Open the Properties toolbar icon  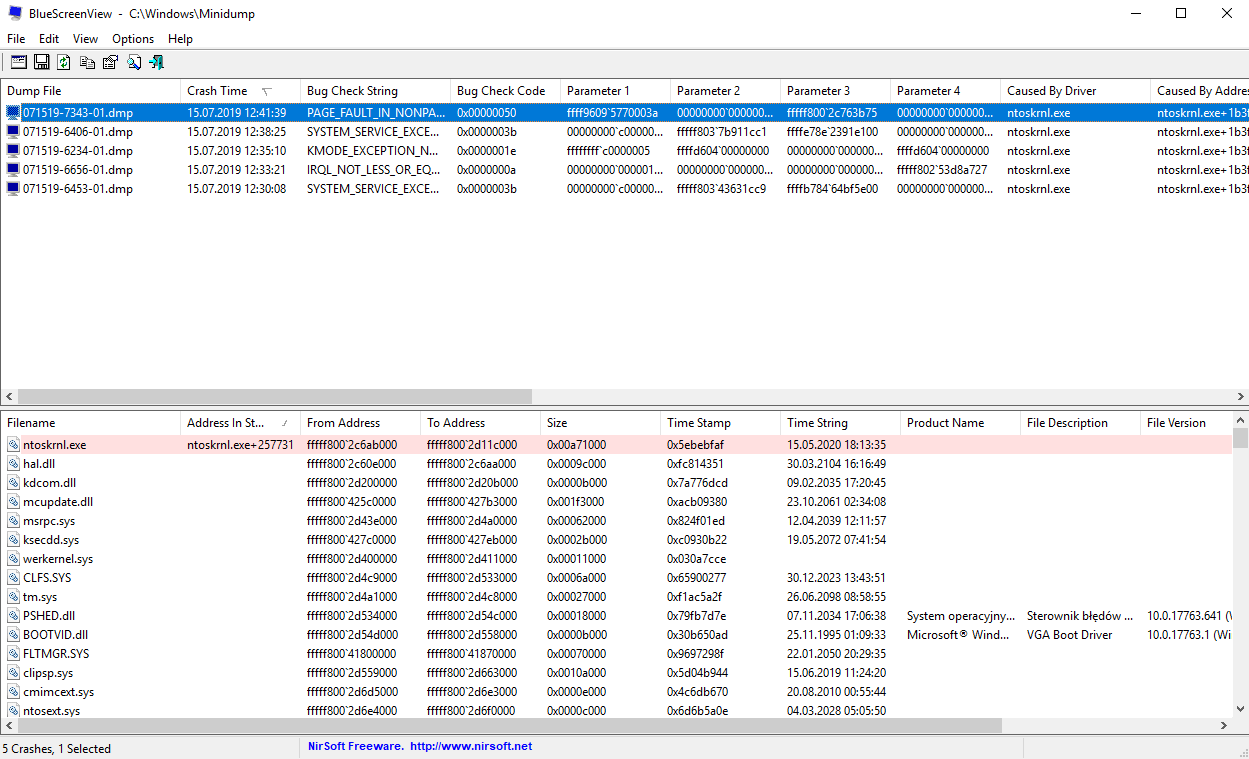point(110,62)
